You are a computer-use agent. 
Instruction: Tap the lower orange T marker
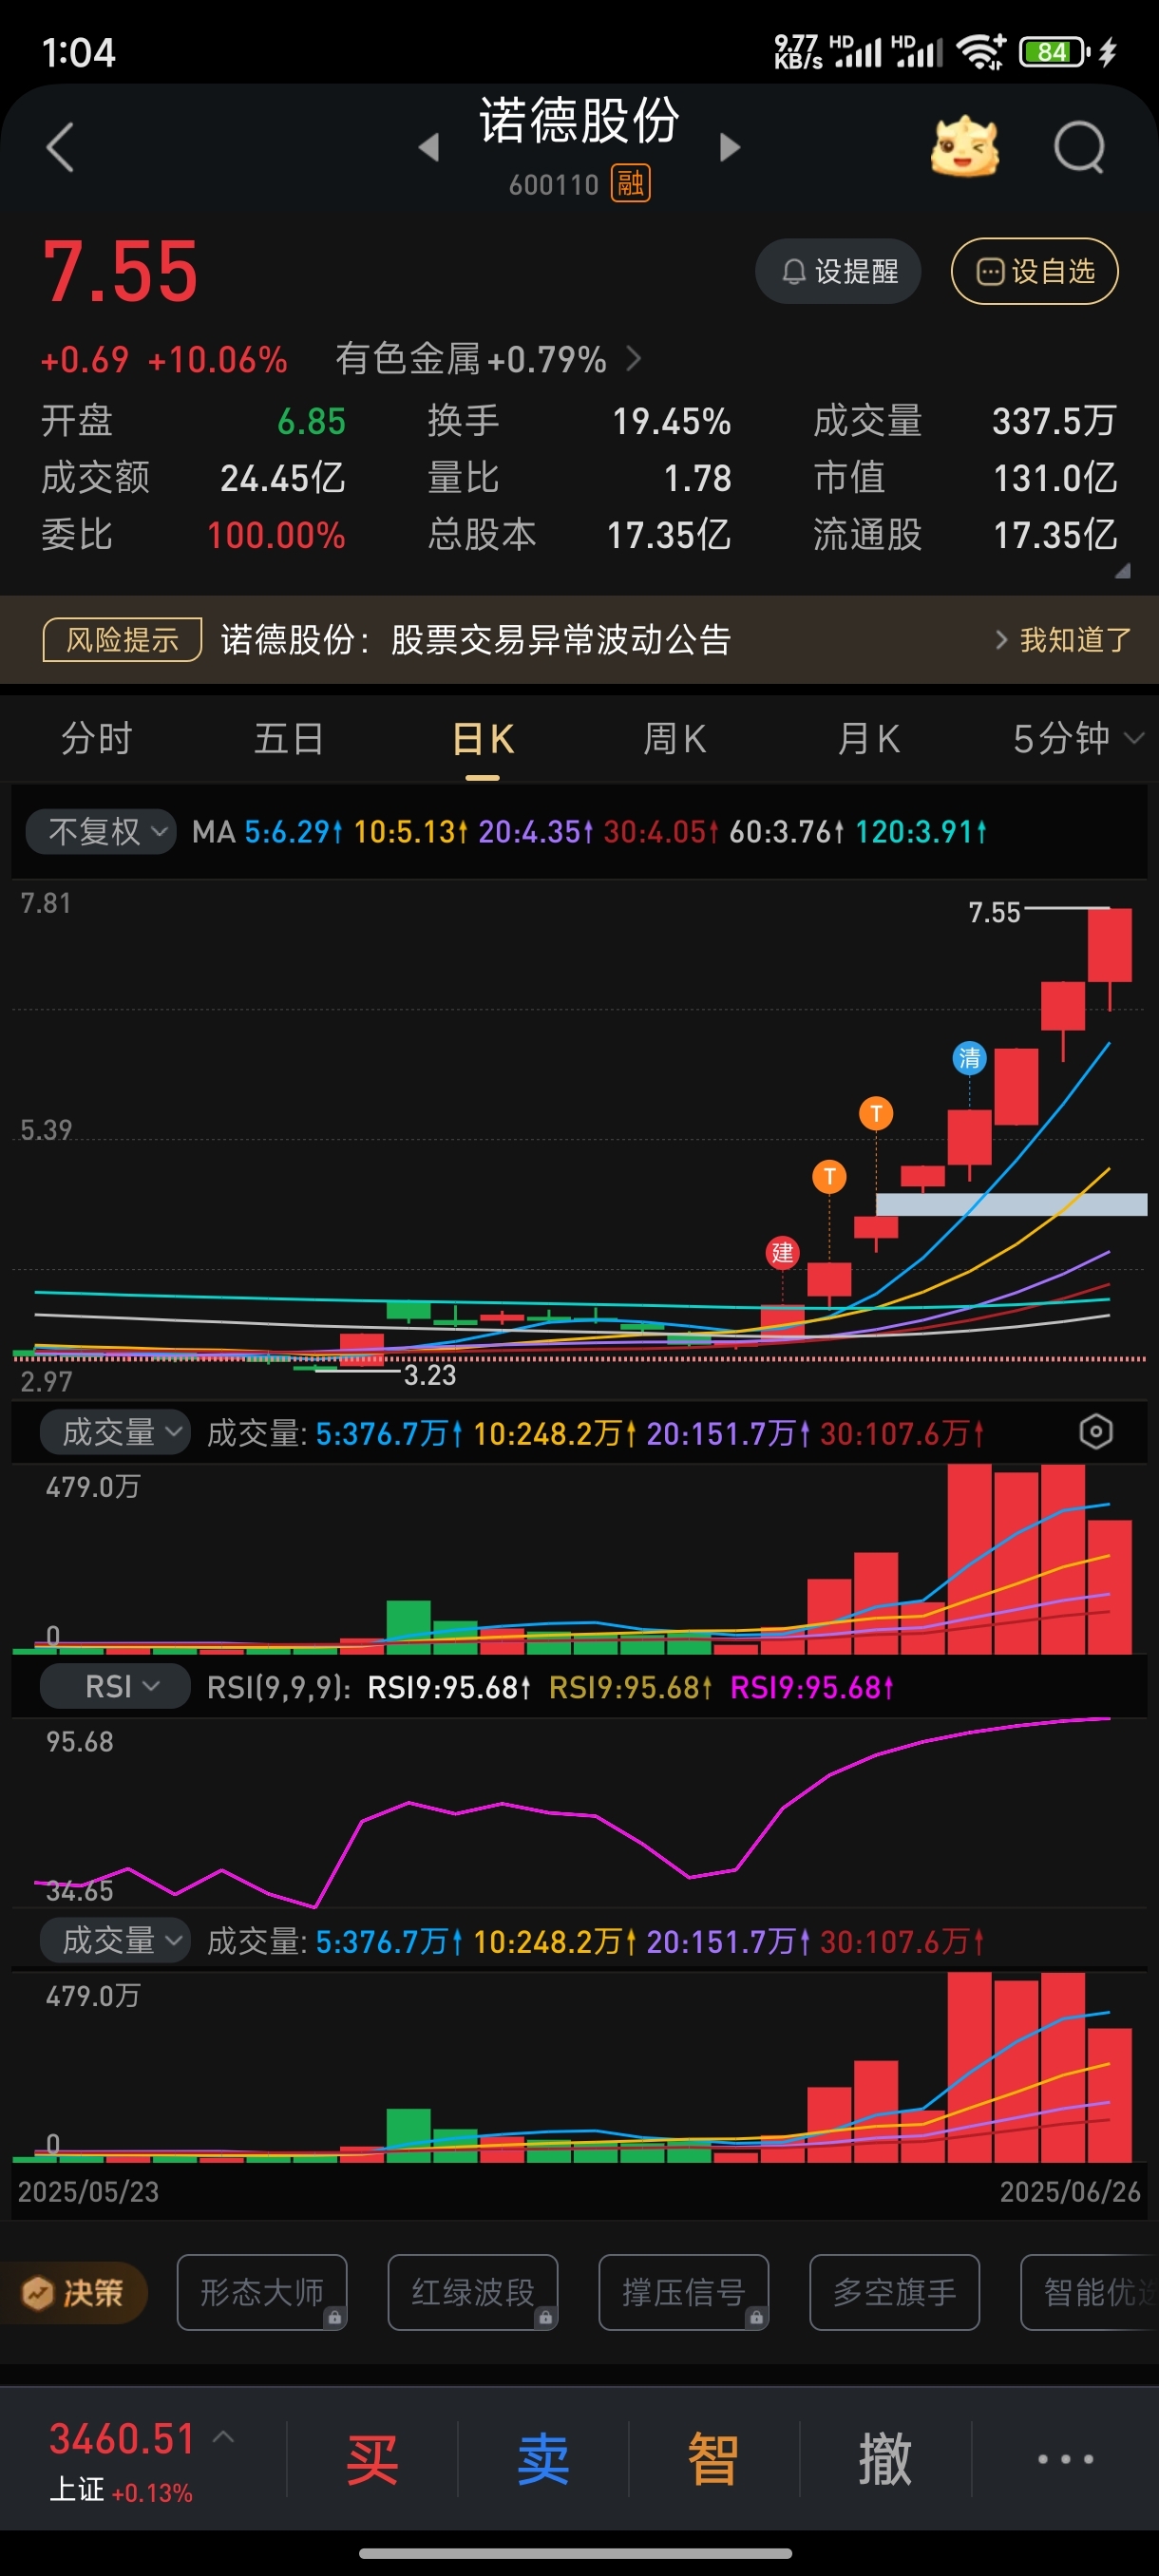tap(829, 1176)
